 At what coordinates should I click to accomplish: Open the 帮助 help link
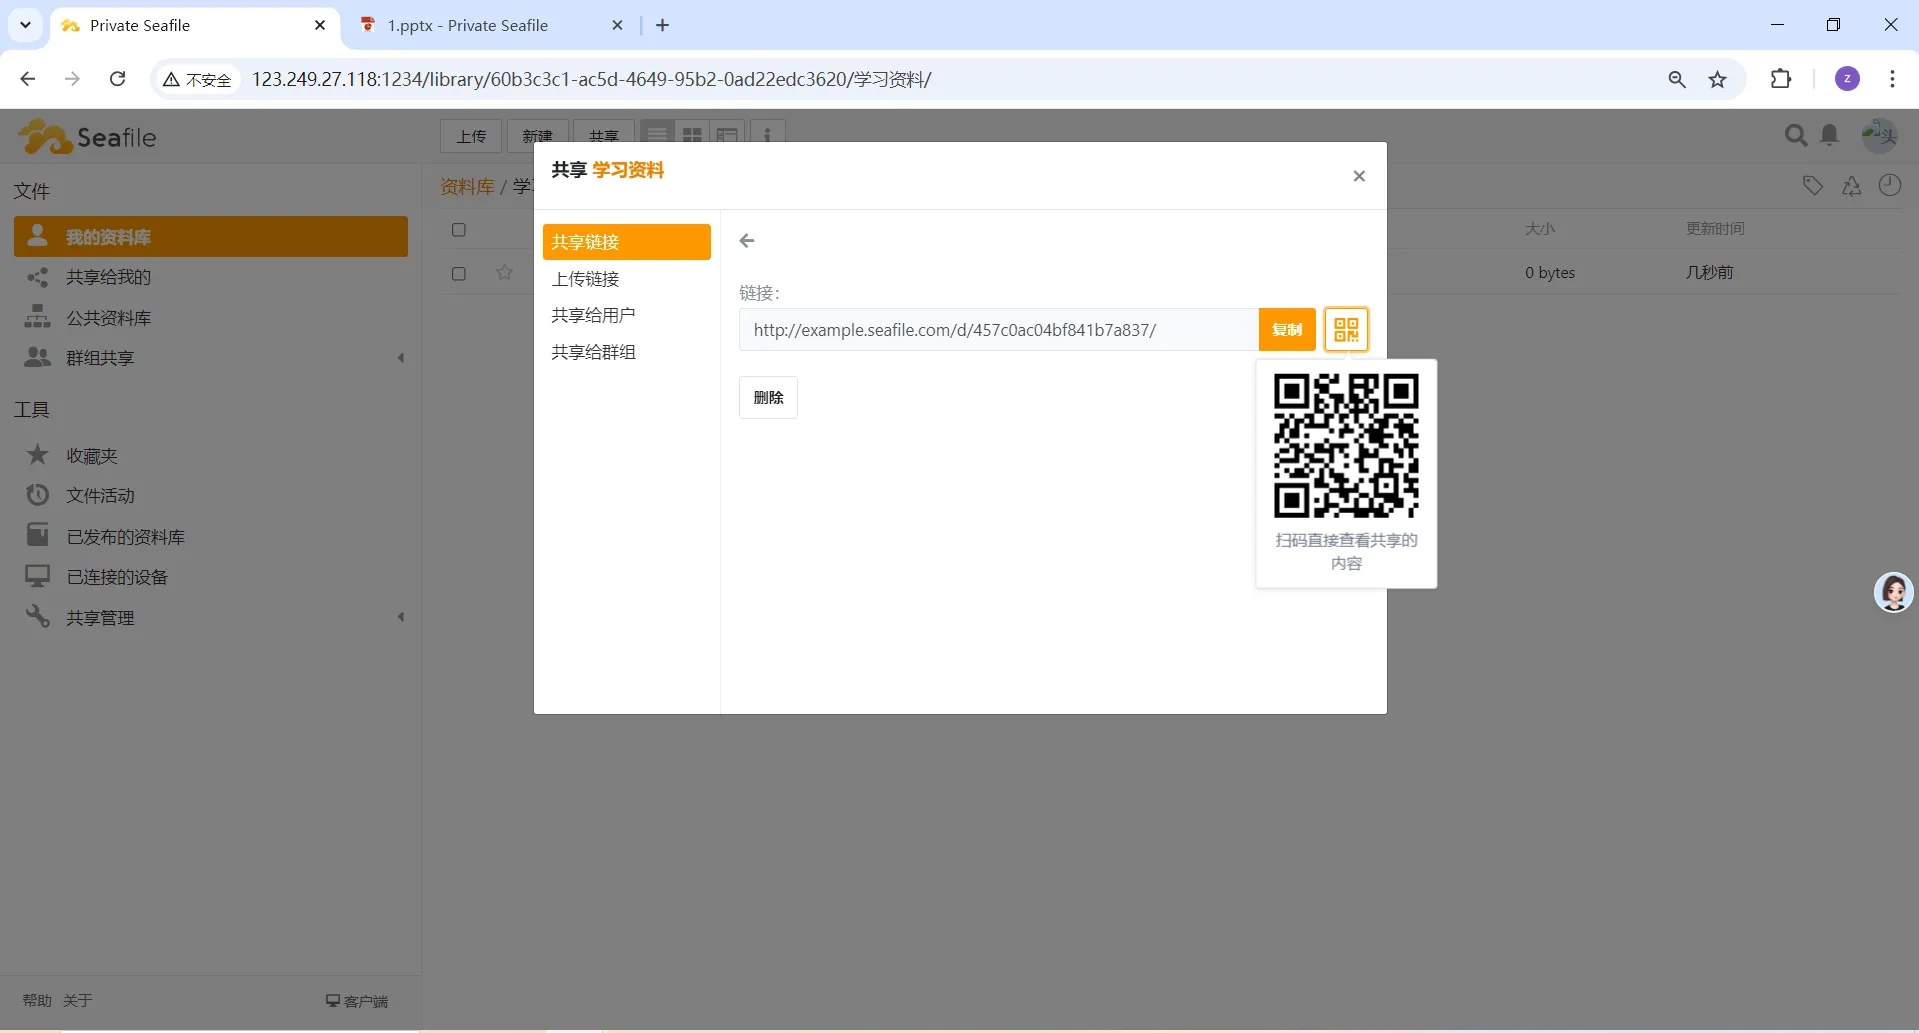click(x=37, y=1001)
